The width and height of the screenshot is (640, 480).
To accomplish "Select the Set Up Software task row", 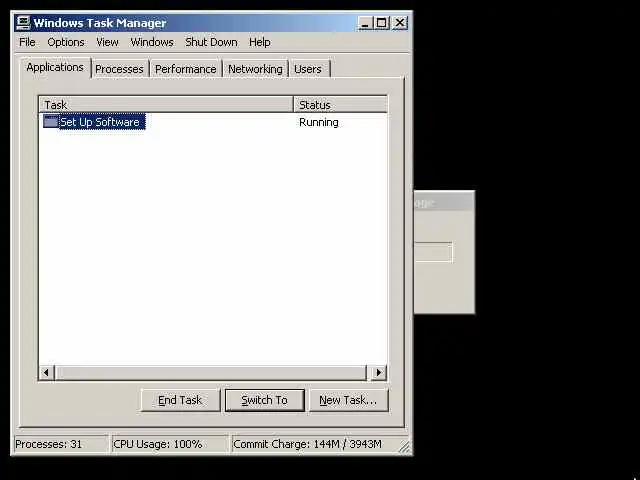I will [213, 122].
